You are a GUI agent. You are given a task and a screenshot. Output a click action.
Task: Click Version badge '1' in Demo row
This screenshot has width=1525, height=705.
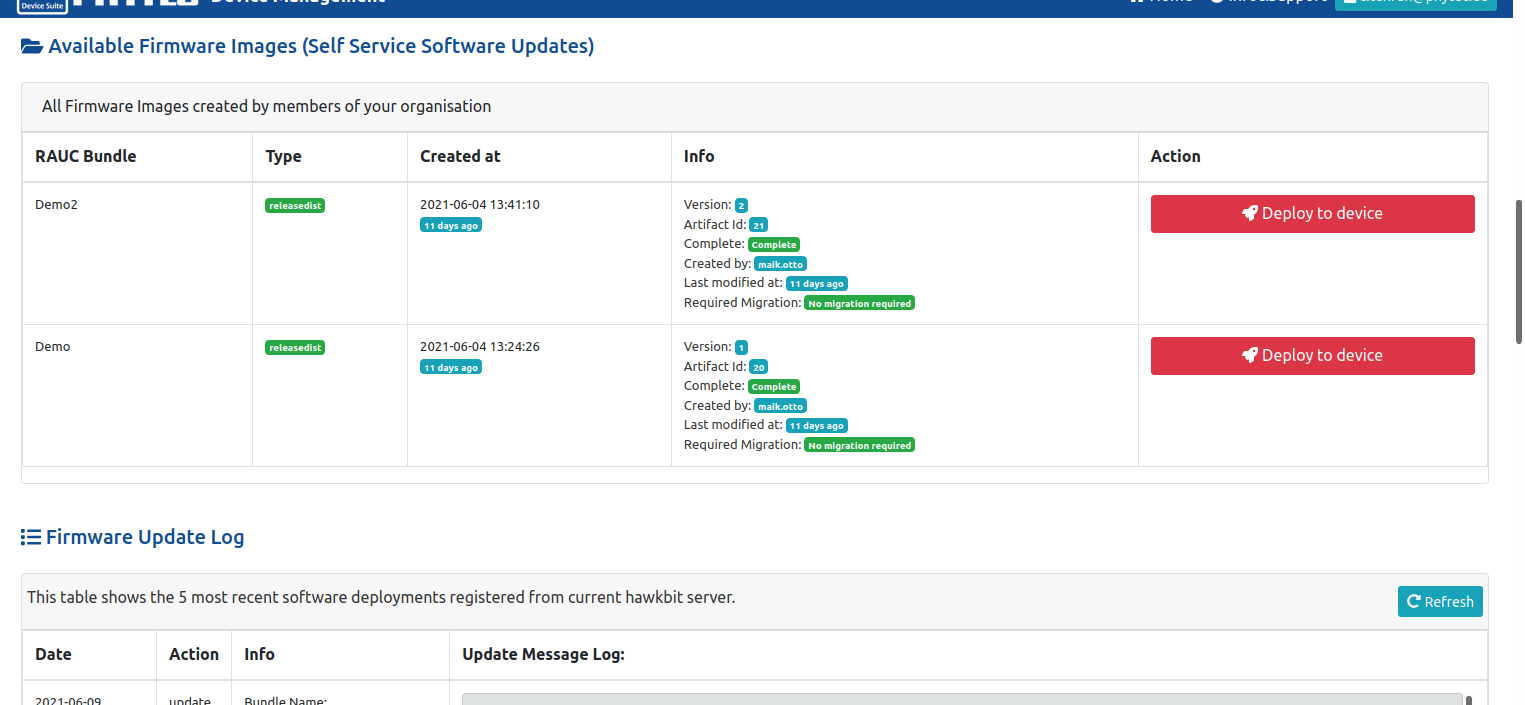[x=741, y=348]
